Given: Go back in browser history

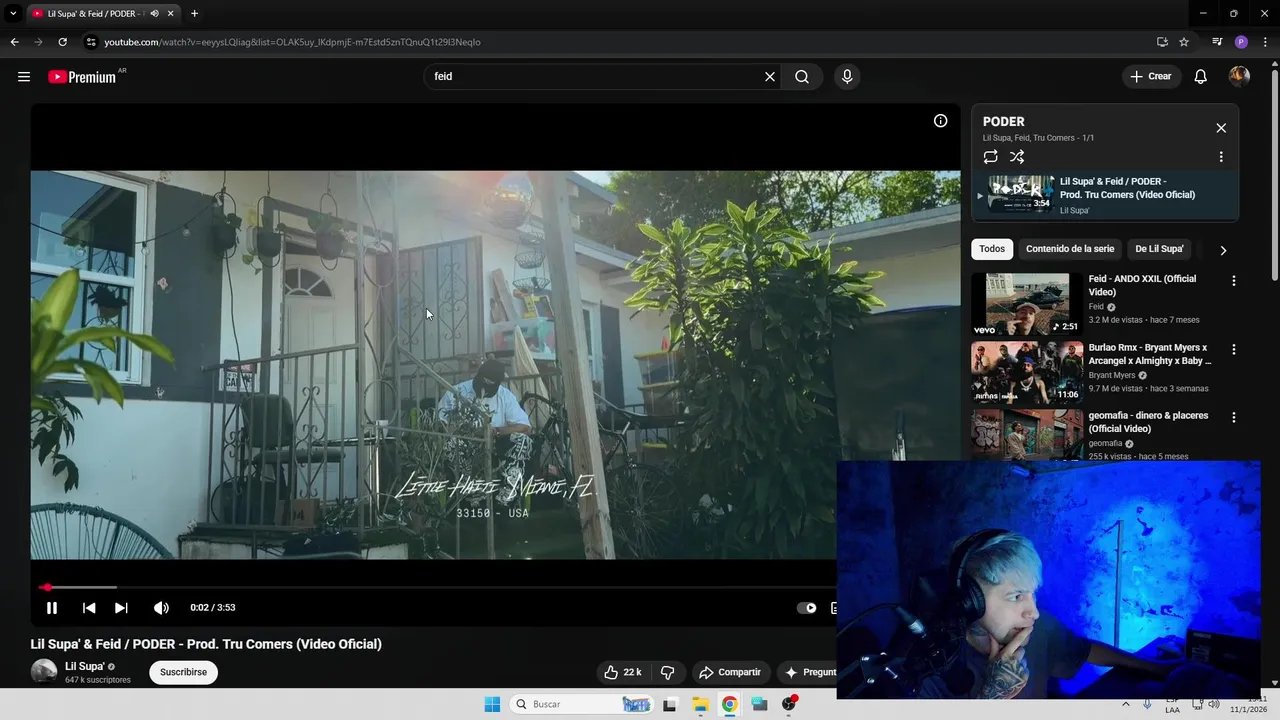Looking at the screenshot, I should click(x=14, y=42).
